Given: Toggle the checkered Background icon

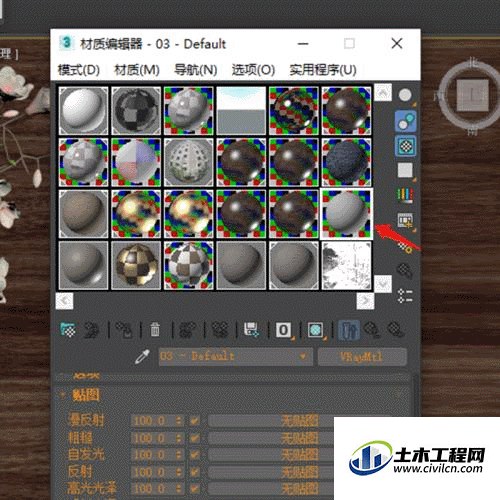Looking at the screenshot, I should (405, 146).
